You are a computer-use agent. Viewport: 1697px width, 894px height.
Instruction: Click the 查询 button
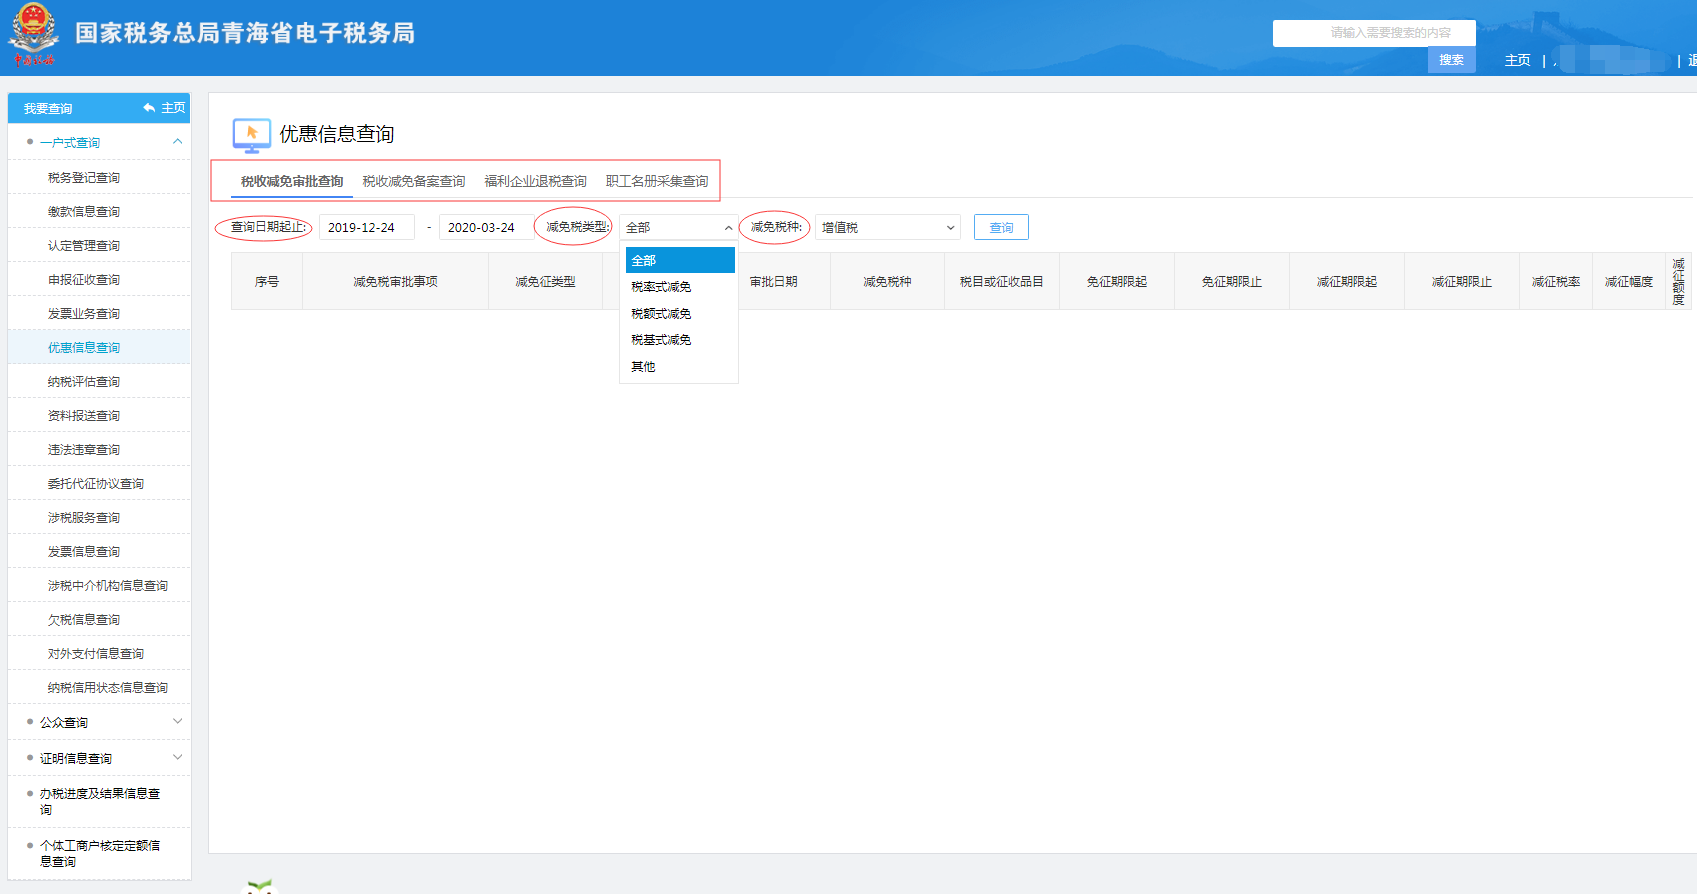point(1001,228)
